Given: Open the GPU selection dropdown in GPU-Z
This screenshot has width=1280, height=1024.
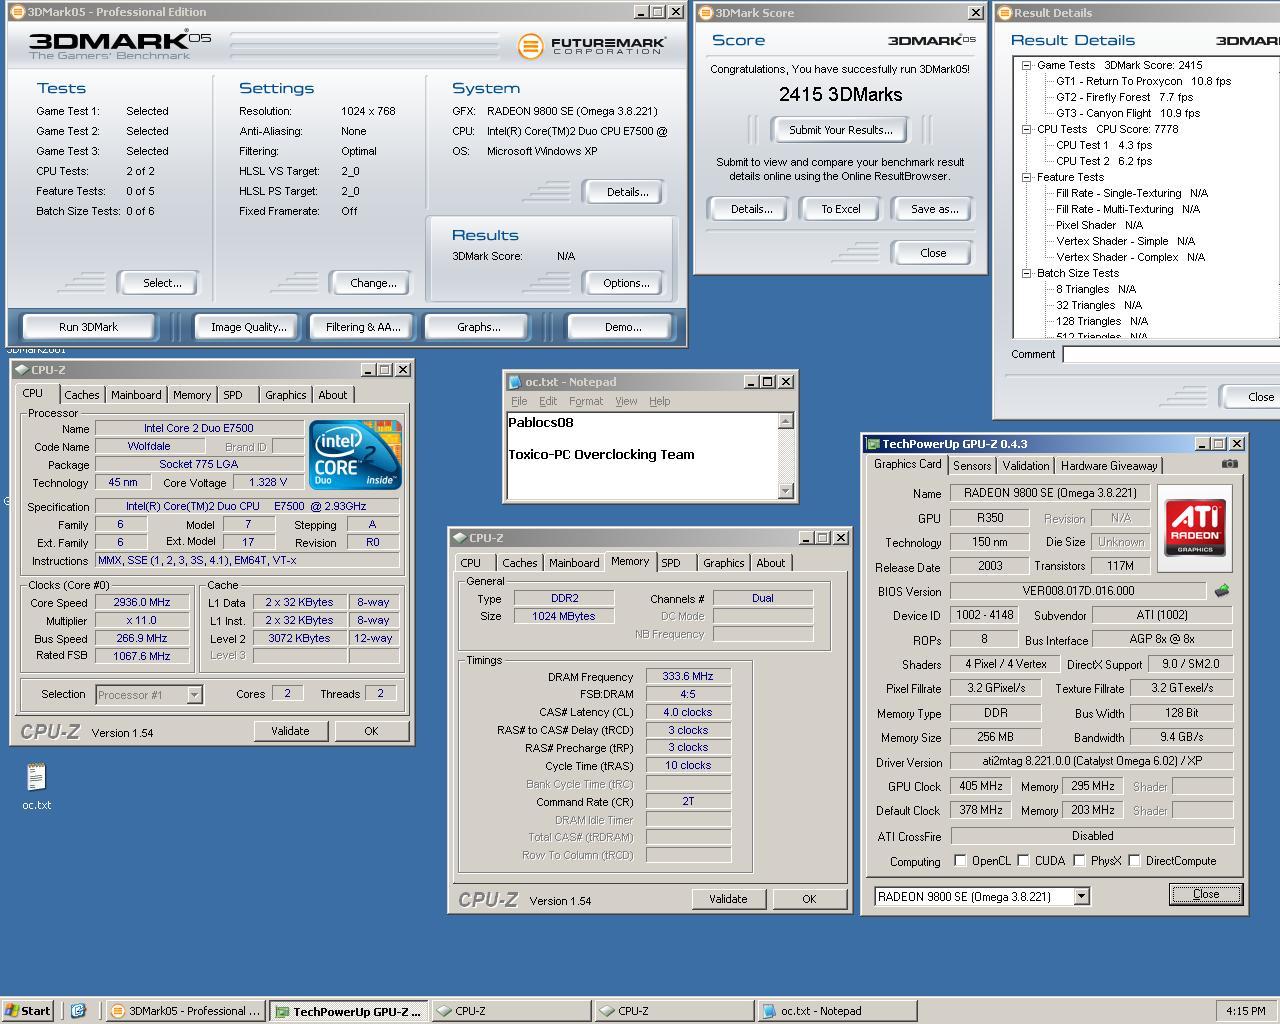Looking at the screenshot, I should tap(1081, 897).
